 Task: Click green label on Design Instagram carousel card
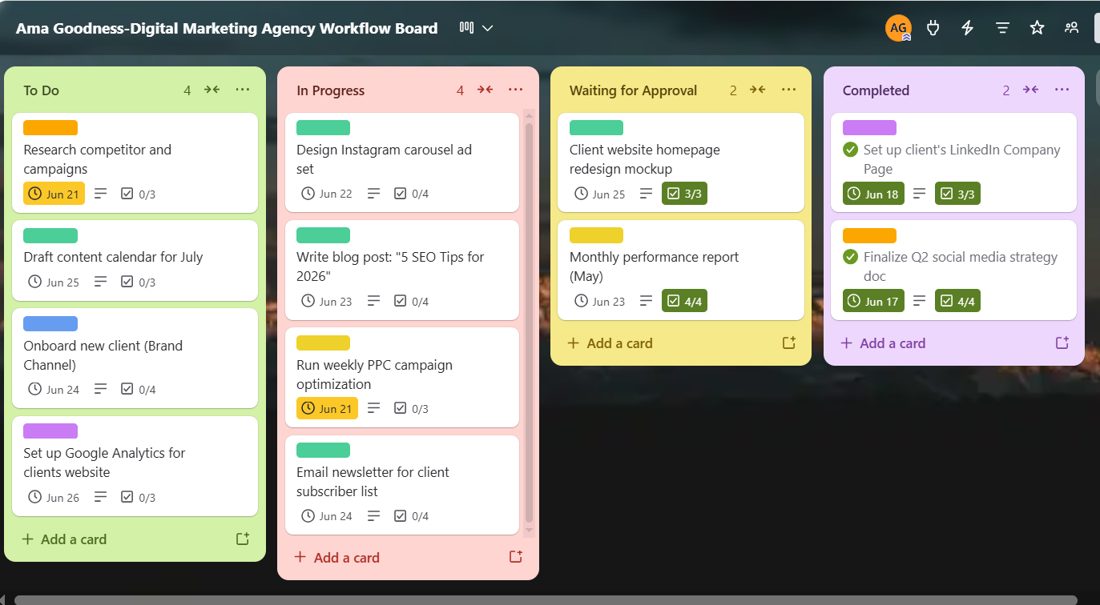click(323, 128)
